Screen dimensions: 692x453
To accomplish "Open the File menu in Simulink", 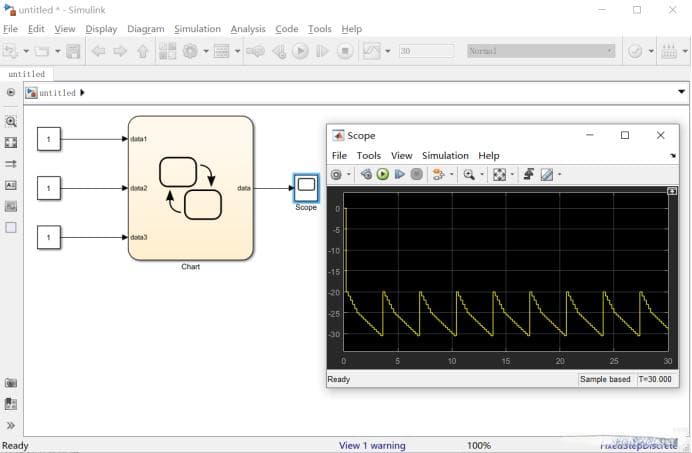I will [x=11, y=29].
